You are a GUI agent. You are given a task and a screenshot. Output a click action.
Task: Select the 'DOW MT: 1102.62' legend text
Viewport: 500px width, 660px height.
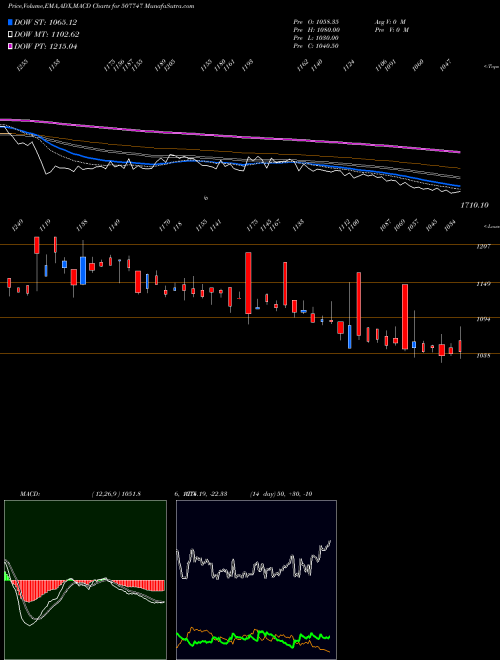(47, 34)
